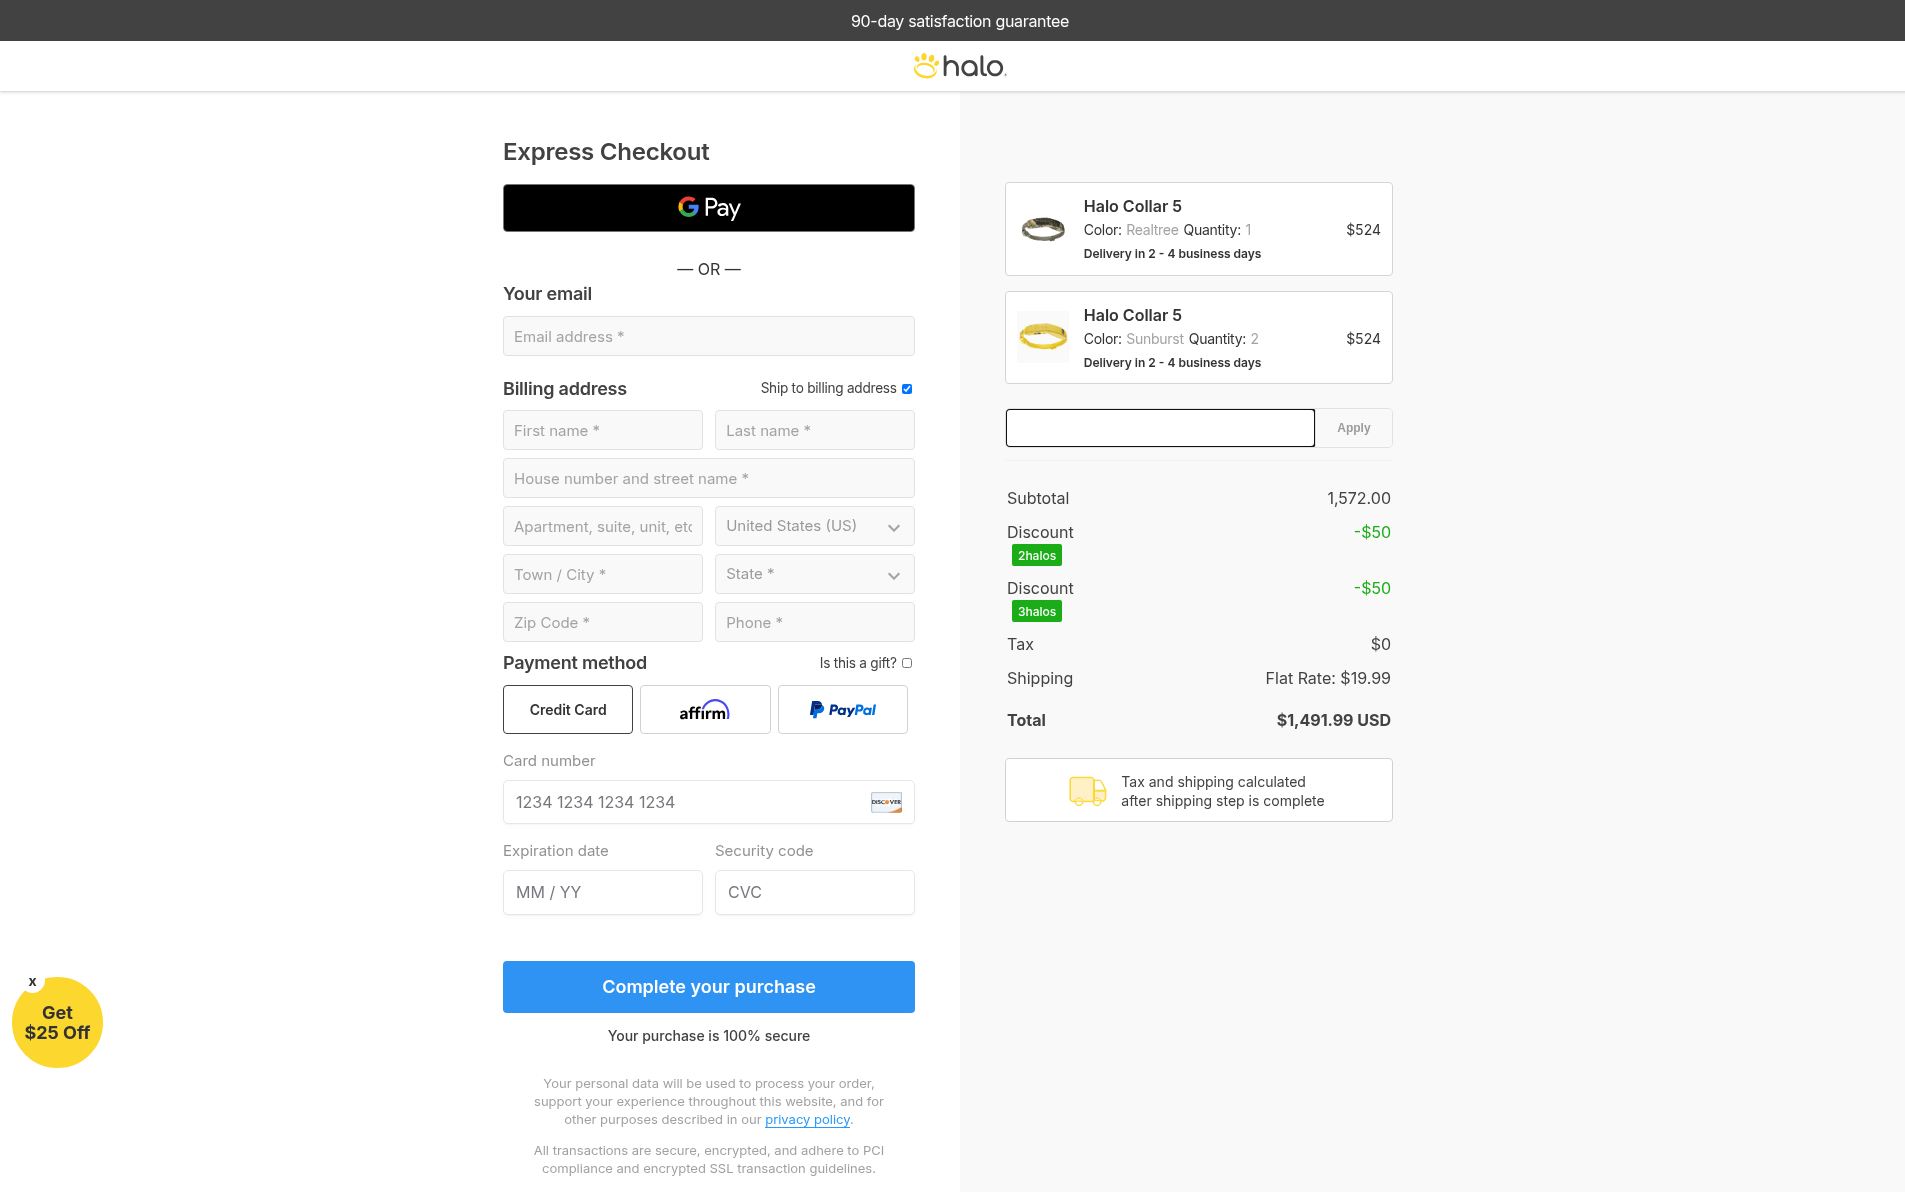The image size is (1905, 1192).
Task: Click the Halo logo in header
Action: click(959, 66)
